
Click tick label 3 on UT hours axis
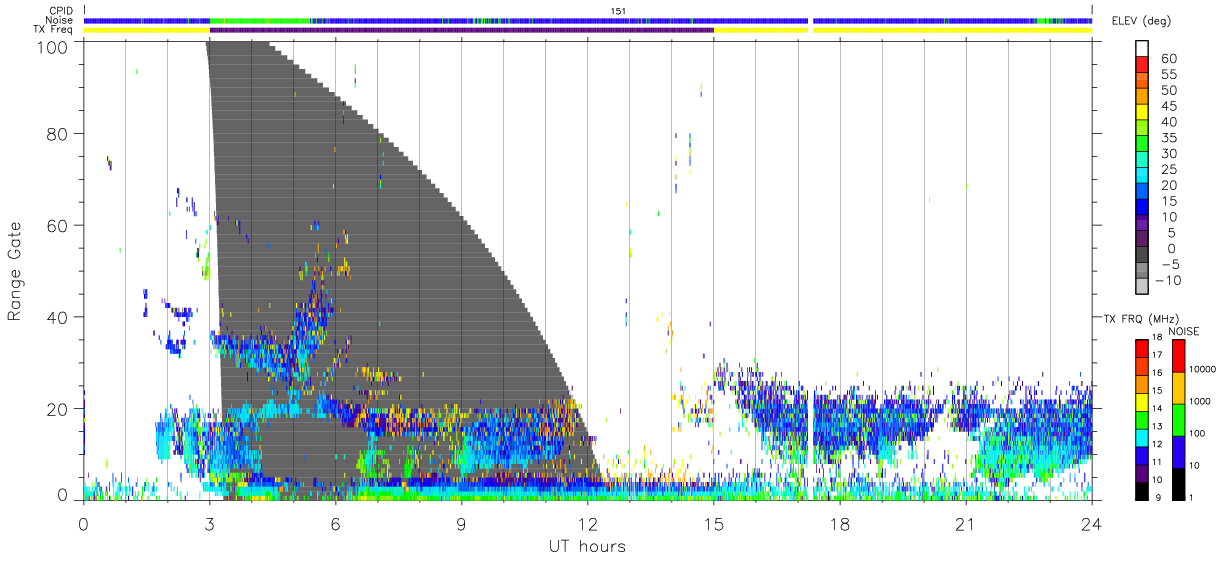pyautogui.click(x=209, y=523)
